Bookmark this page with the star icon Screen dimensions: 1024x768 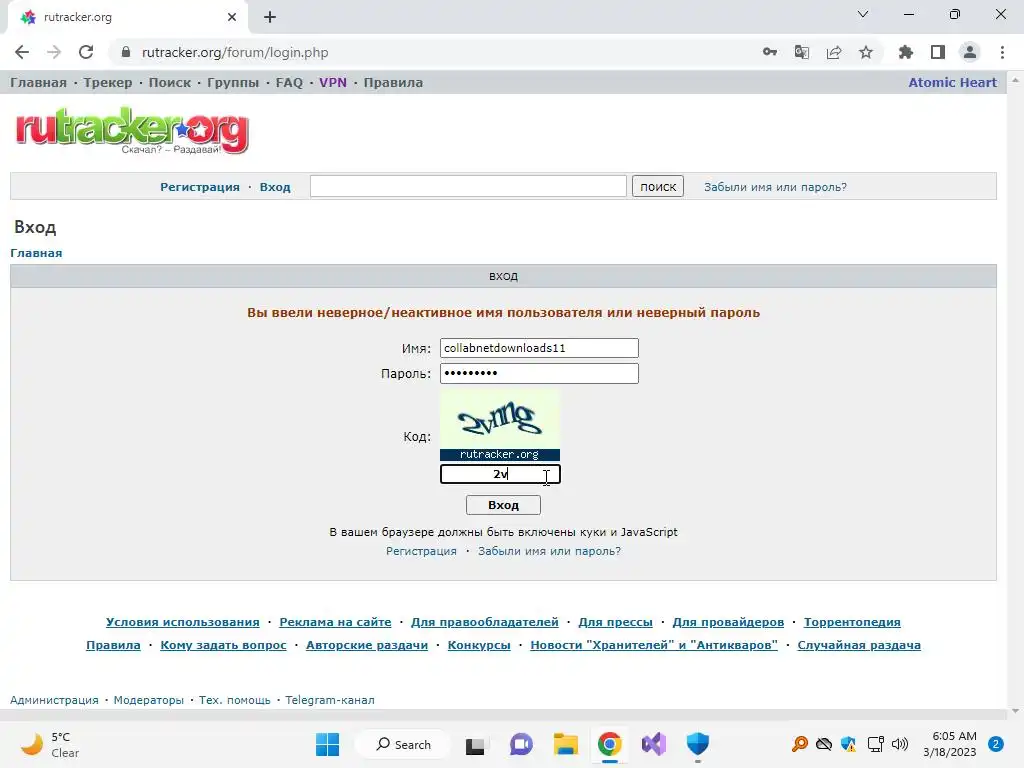point(866,52)
